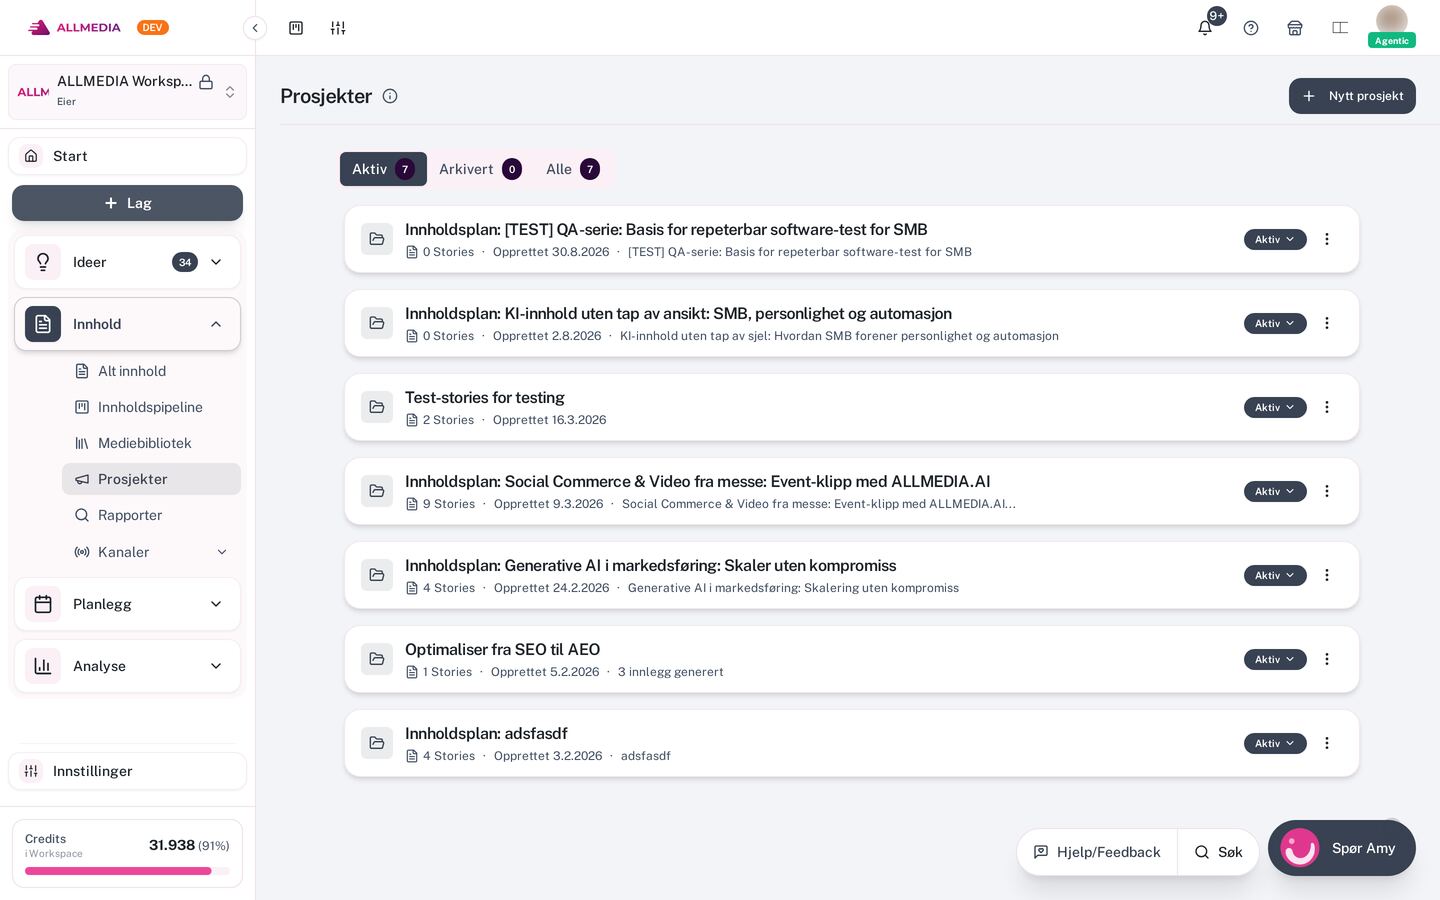
Task: Click the Lag create button
Action: 127,203
